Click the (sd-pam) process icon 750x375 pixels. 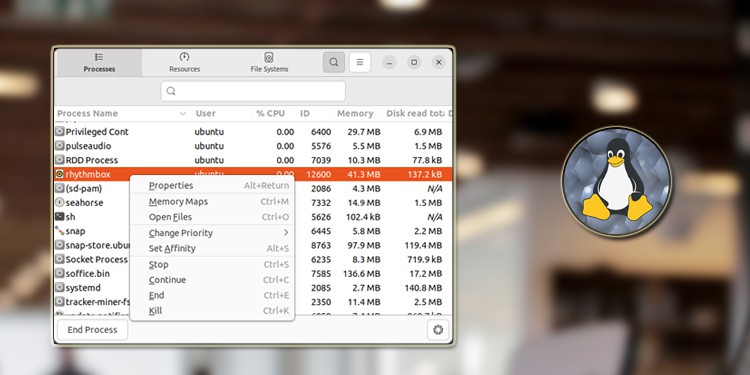coord(60,188)
